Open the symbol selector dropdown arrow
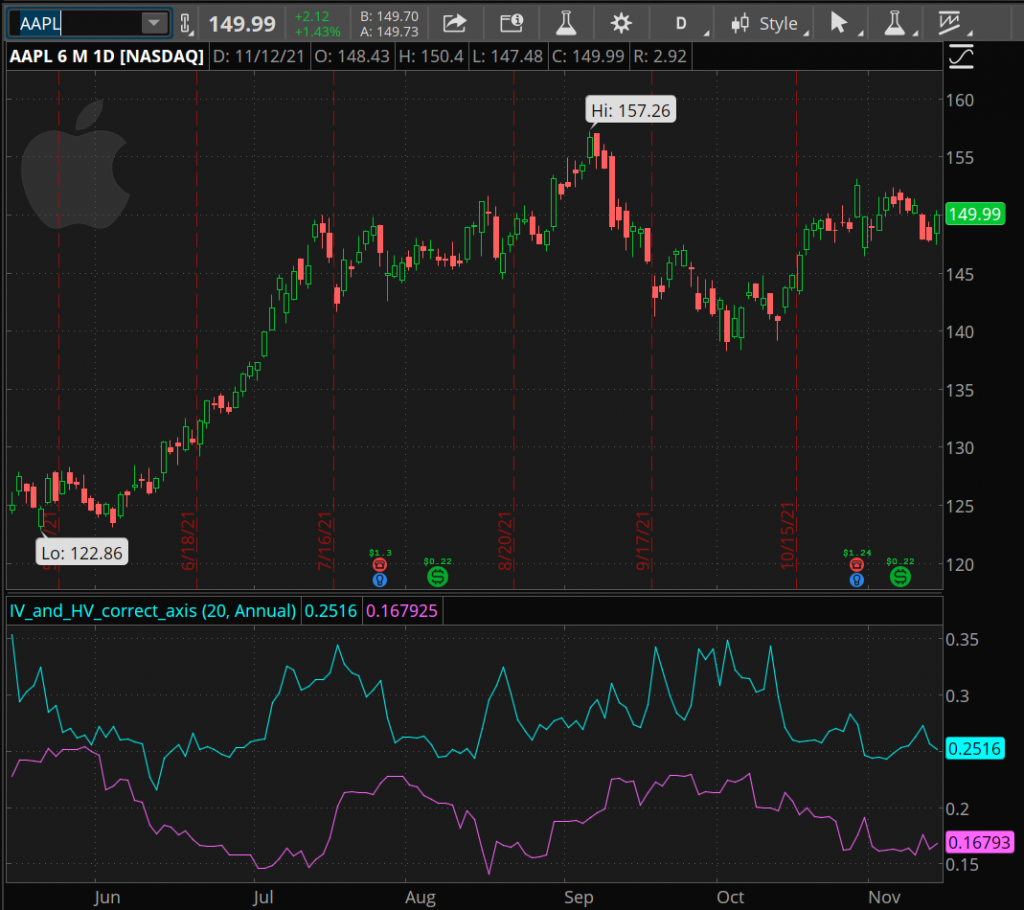The height and width of the screenshot is (910, 1024). click(x=154, y=24)
